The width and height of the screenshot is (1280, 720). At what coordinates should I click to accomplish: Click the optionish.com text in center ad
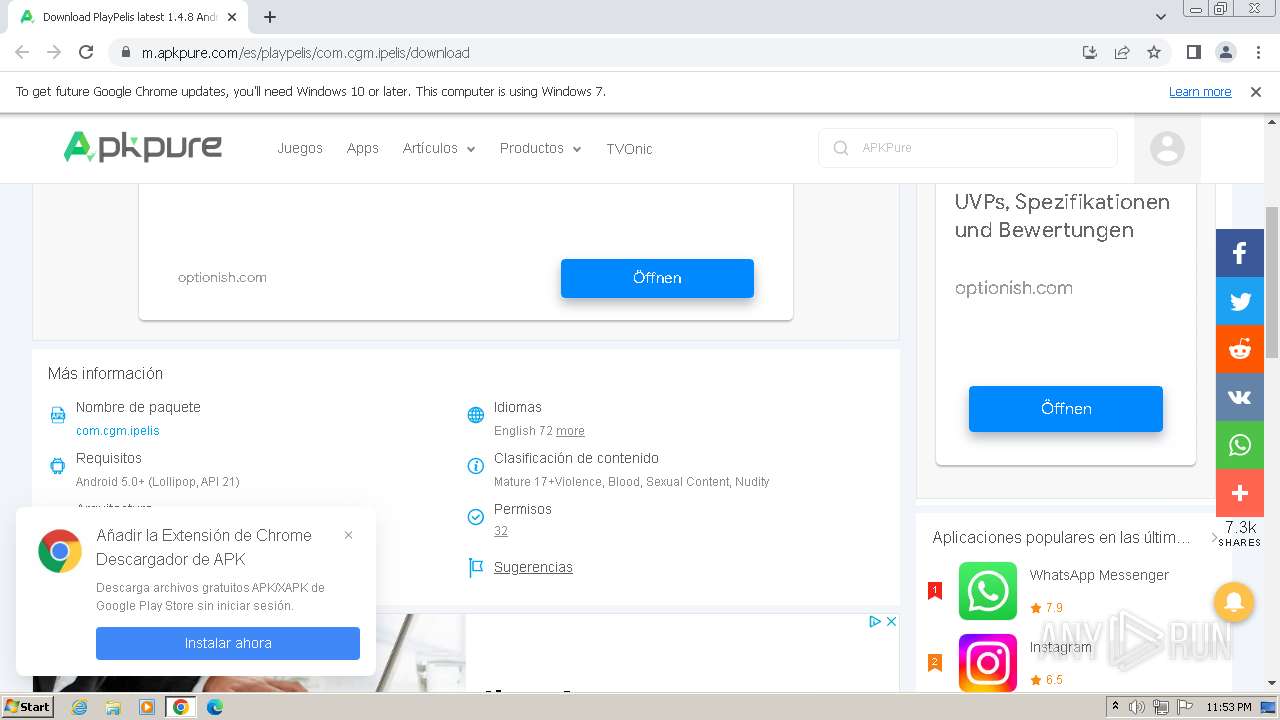222,278
